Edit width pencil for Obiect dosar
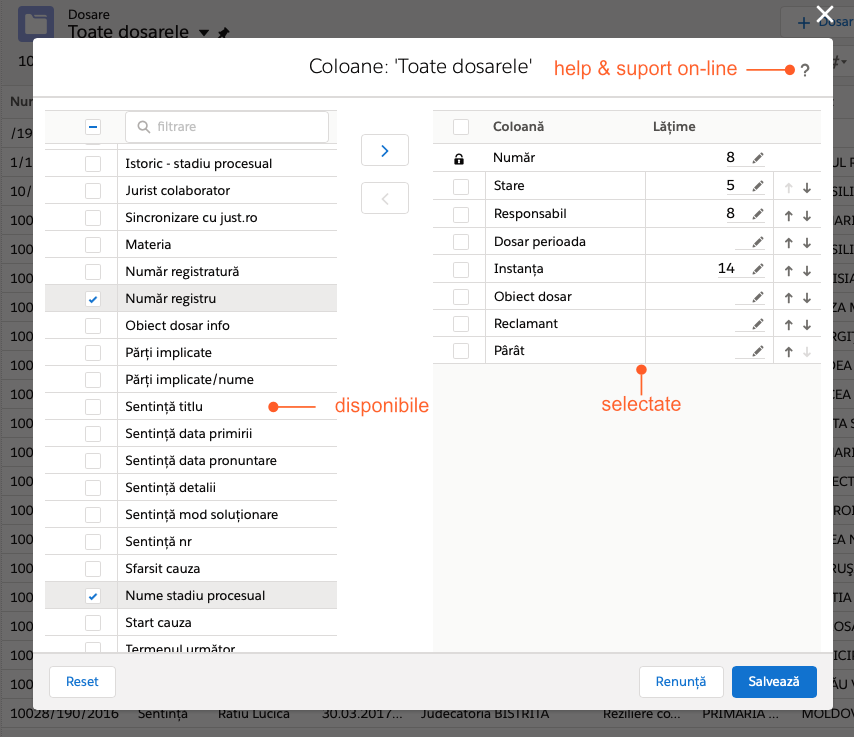The width and height of the screenshot is (854, 737). (x=758, y=297)
